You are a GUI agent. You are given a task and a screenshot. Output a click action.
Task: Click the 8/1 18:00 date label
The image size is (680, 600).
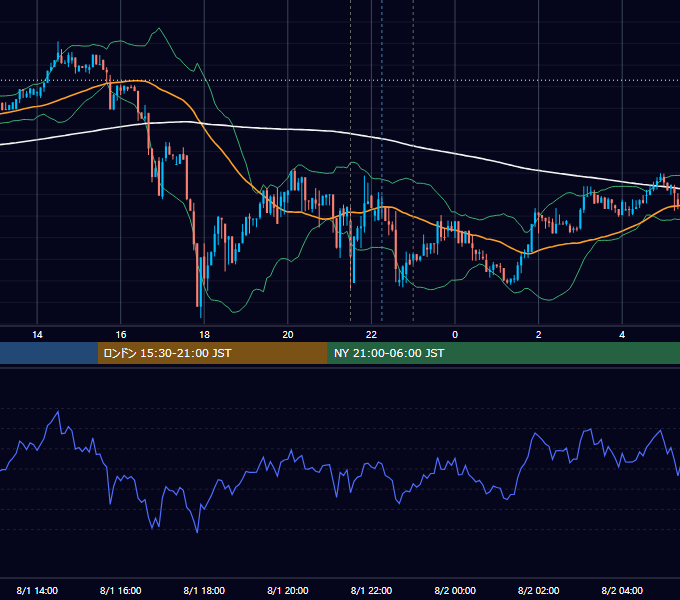tap(204, 590)
